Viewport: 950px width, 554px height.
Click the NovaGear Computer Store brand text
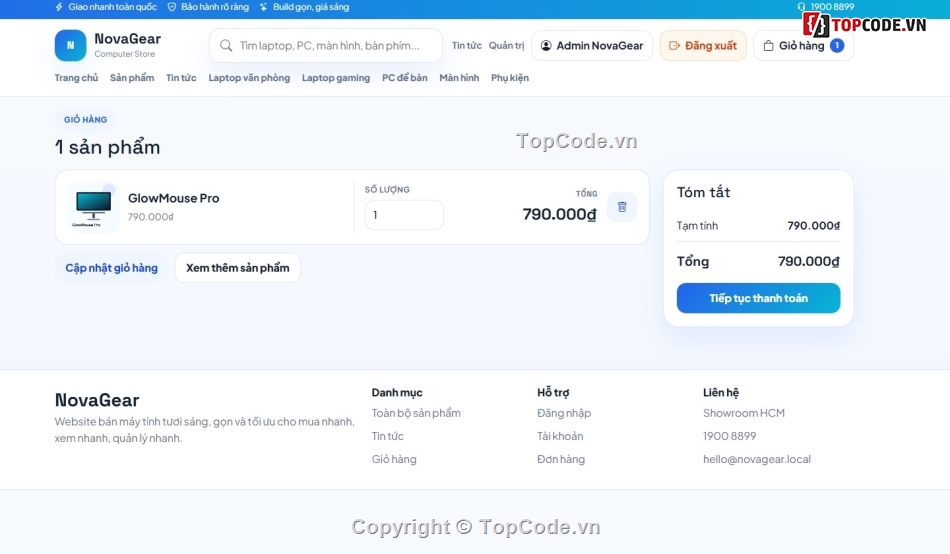tap(127, 45)
